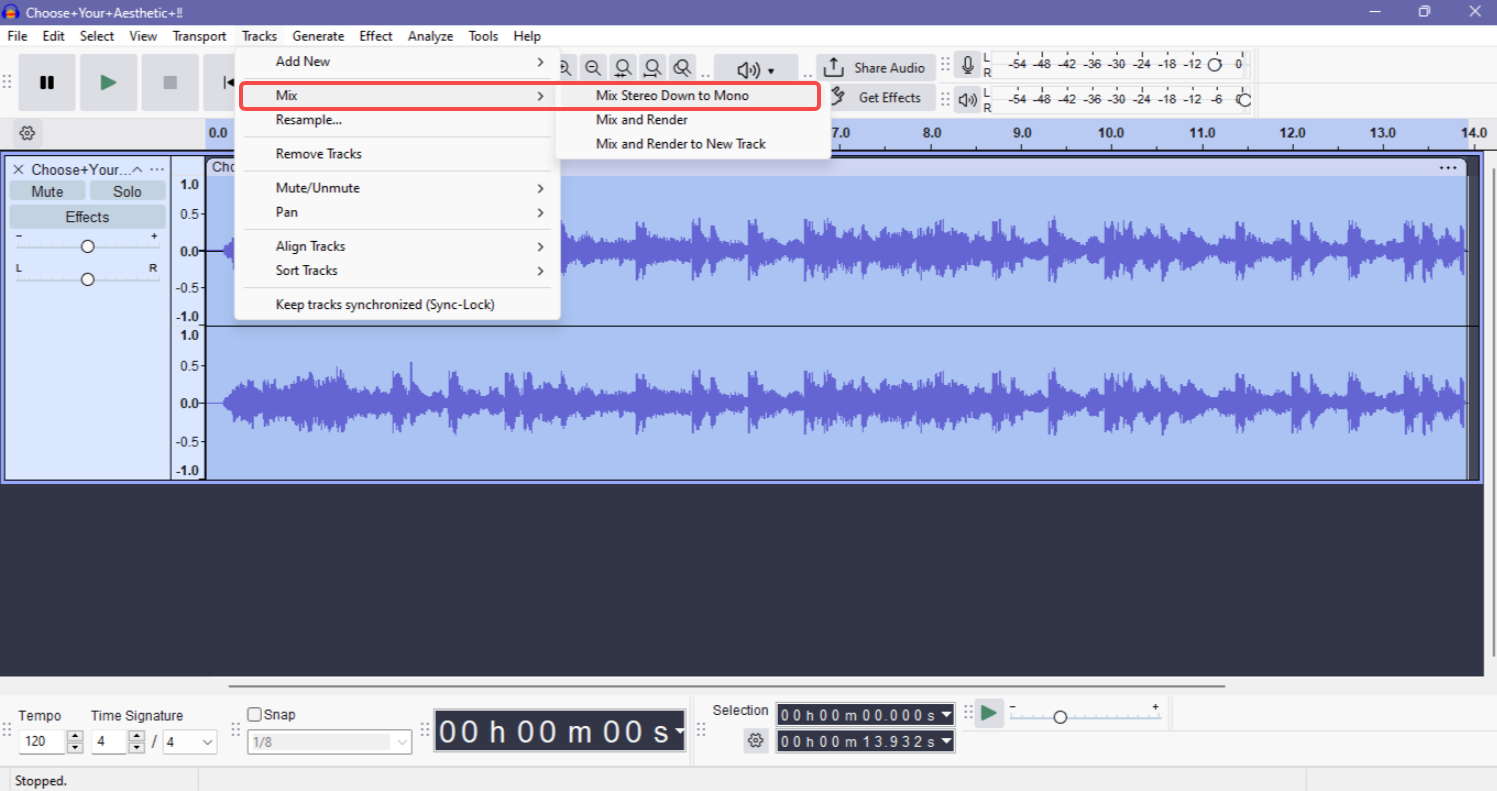Screen dimensions: 1497x791
Task: Enable the Snap checkbox
Action: pyautogui.click(x=255, y=713)
